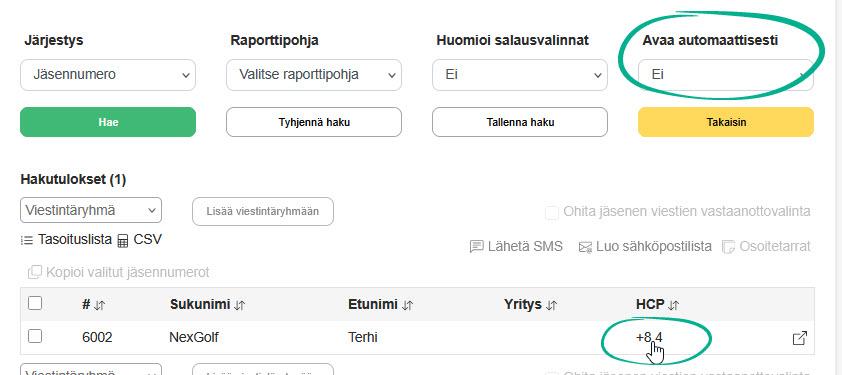Open the Viestintäryhmä dropdown
Viewport: 842px width, 375px height.
91,210
